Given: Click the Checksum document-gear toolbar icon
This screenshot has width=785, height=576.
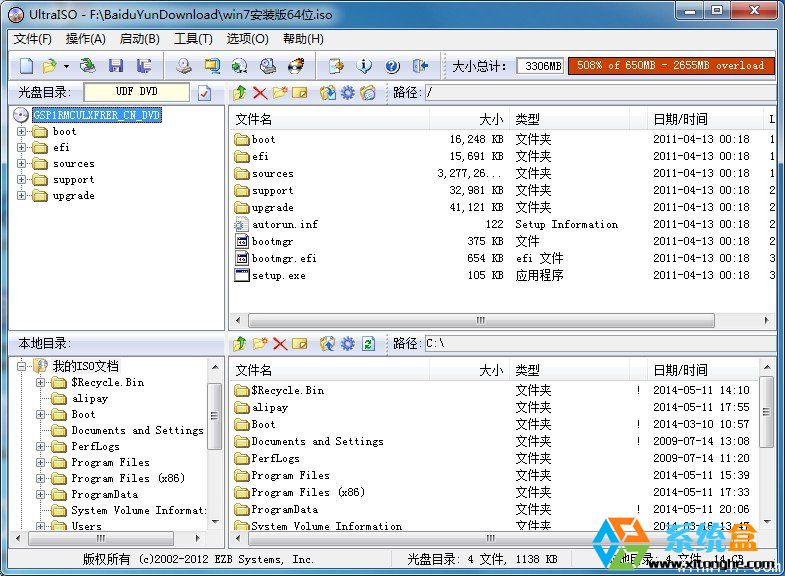Looking at the screenshot, I should point(336,66).
